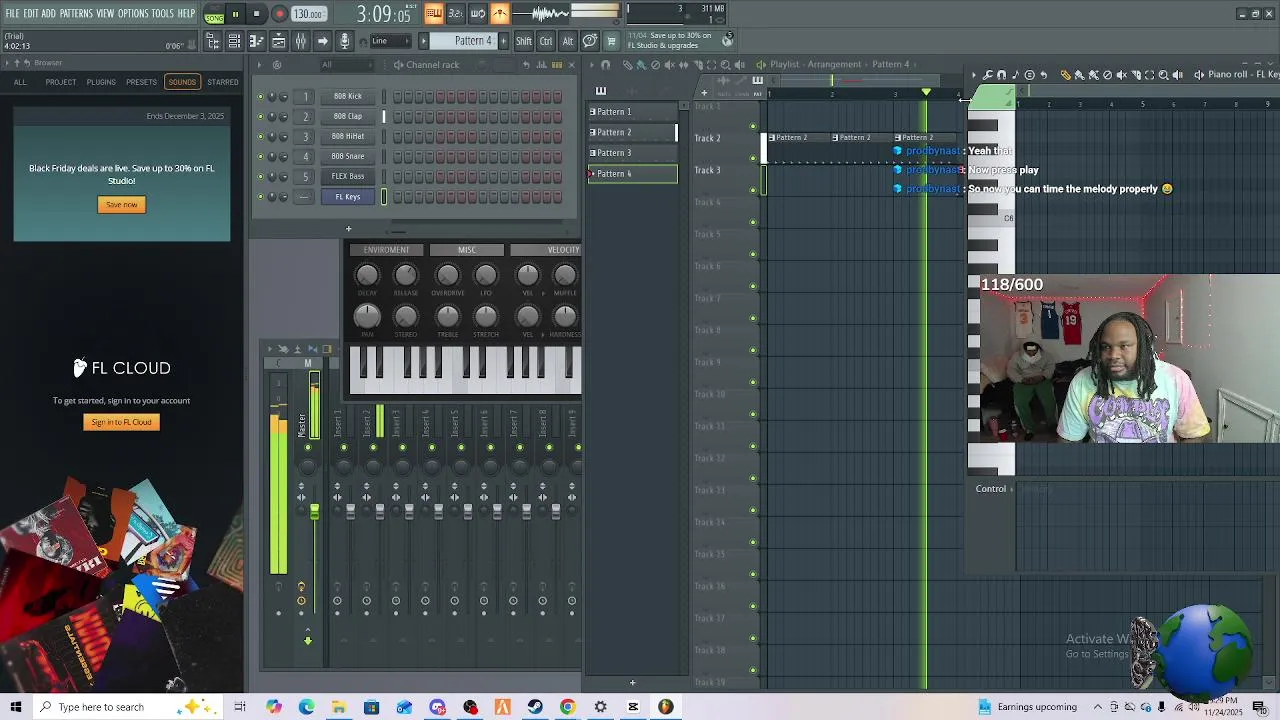Screen dimensions: 1280x720
Task: Open the PATTERNS menu
Action: 76,14
